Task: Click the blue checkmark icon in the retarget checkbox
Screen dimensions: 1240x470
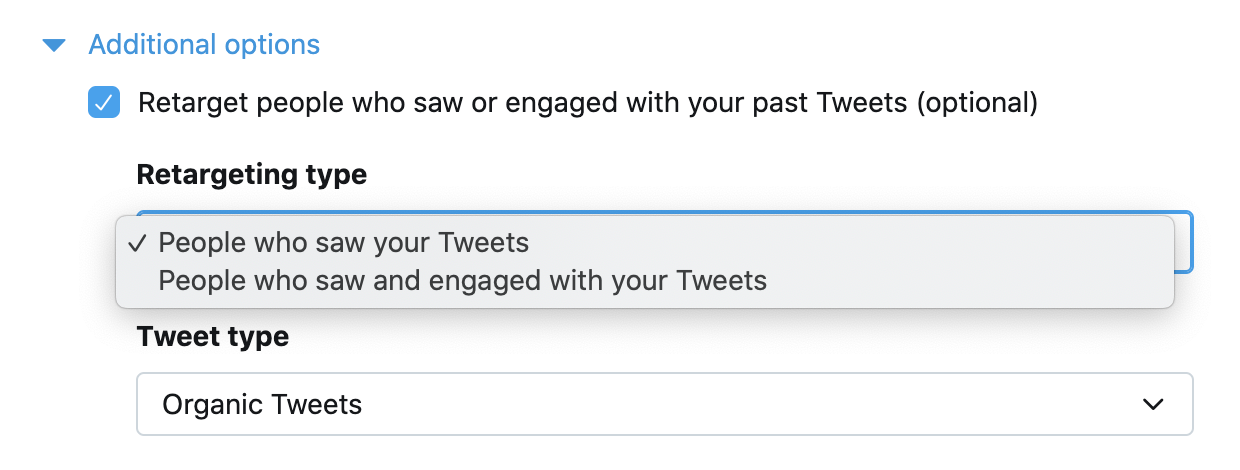Action: [x=104, y=103]
